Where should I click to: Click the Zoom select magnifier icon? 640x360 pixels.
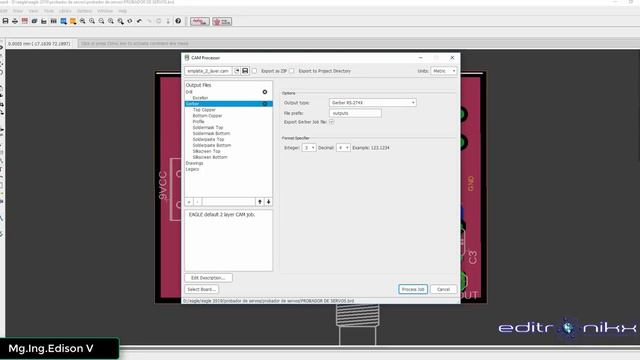[120, 21]
